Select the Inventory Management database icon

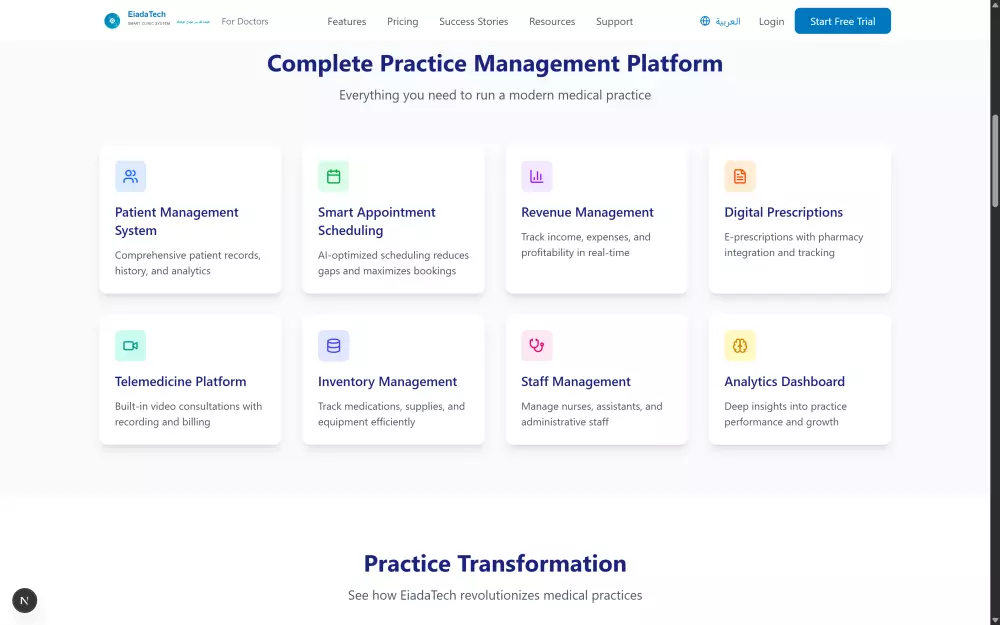click(333, 345)
